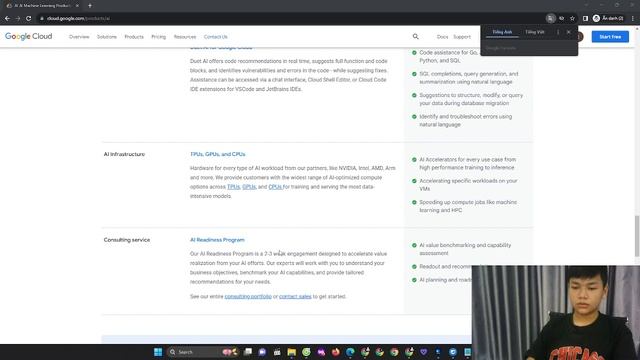Close the translate popup
Image resolution: width=640 pixels, height=360 pixels.
click(x=569, y=32)
